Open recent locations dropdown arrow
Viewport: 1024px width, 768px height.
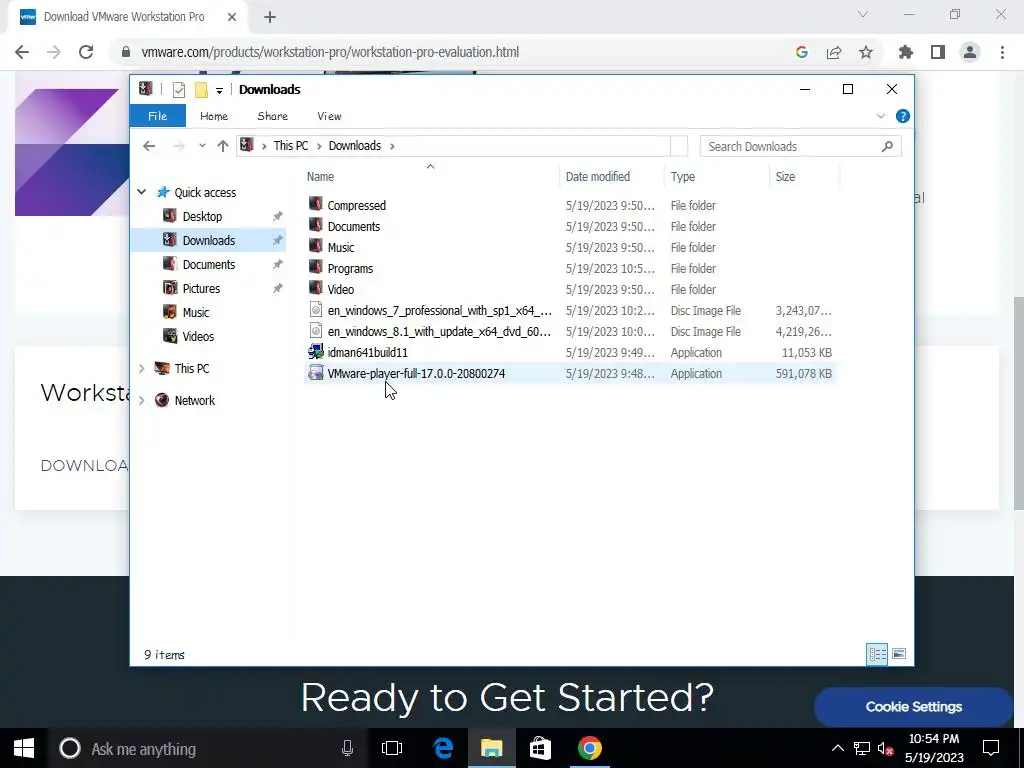tap(202, 146)
